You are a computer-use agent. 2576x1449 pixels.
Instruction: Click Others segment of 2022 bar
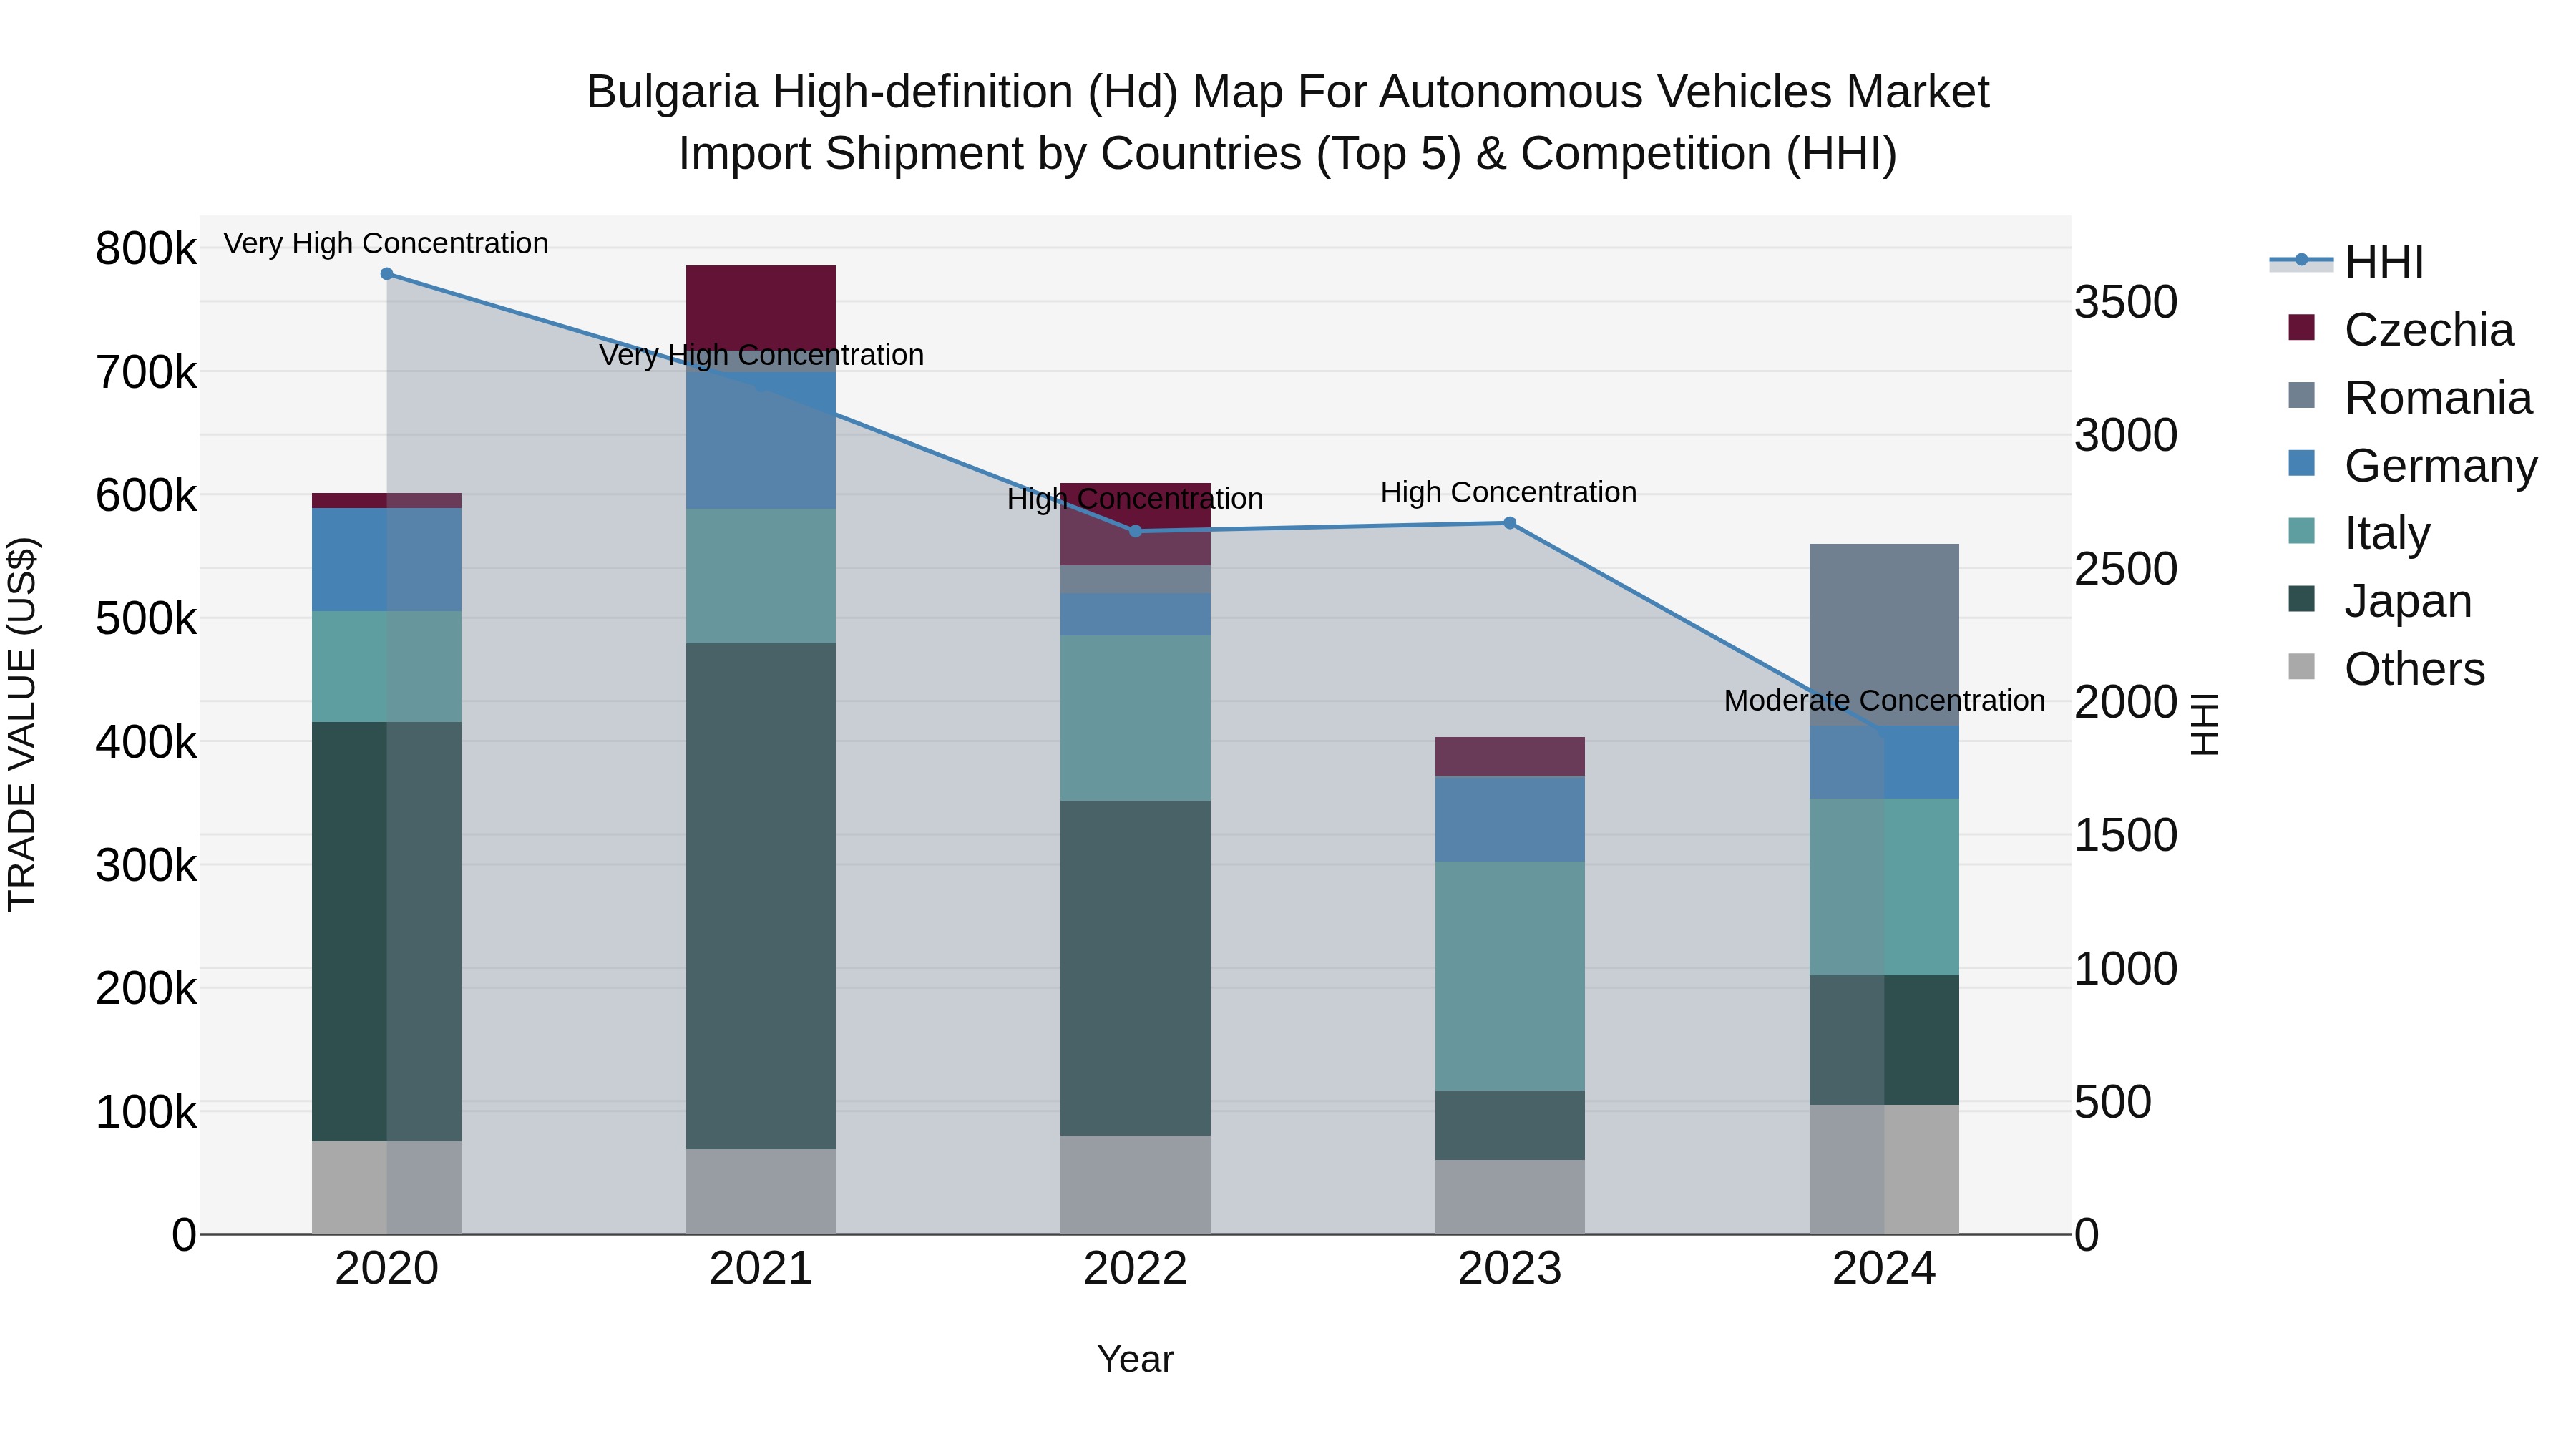click(x=1135, y=1184)
